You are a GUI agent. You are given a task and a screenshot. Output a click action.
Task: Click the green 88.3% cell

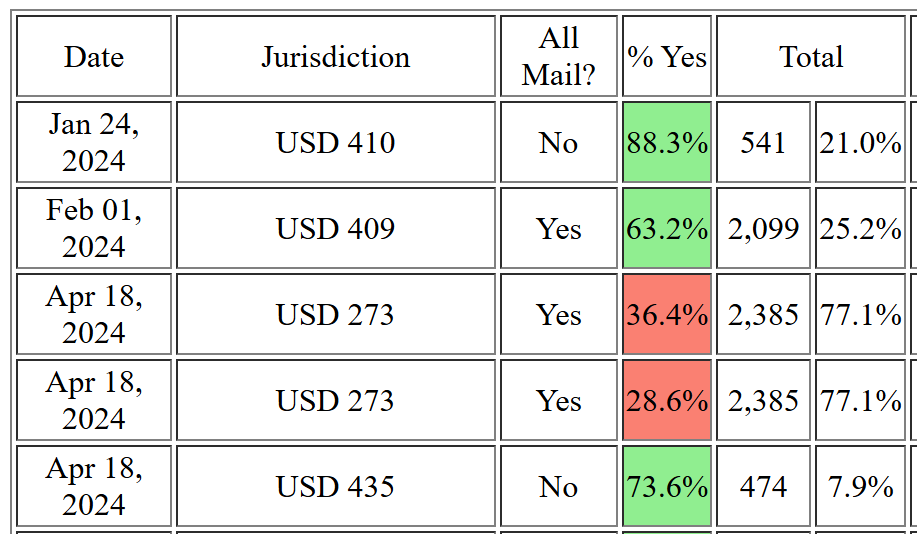pos(667,143)
